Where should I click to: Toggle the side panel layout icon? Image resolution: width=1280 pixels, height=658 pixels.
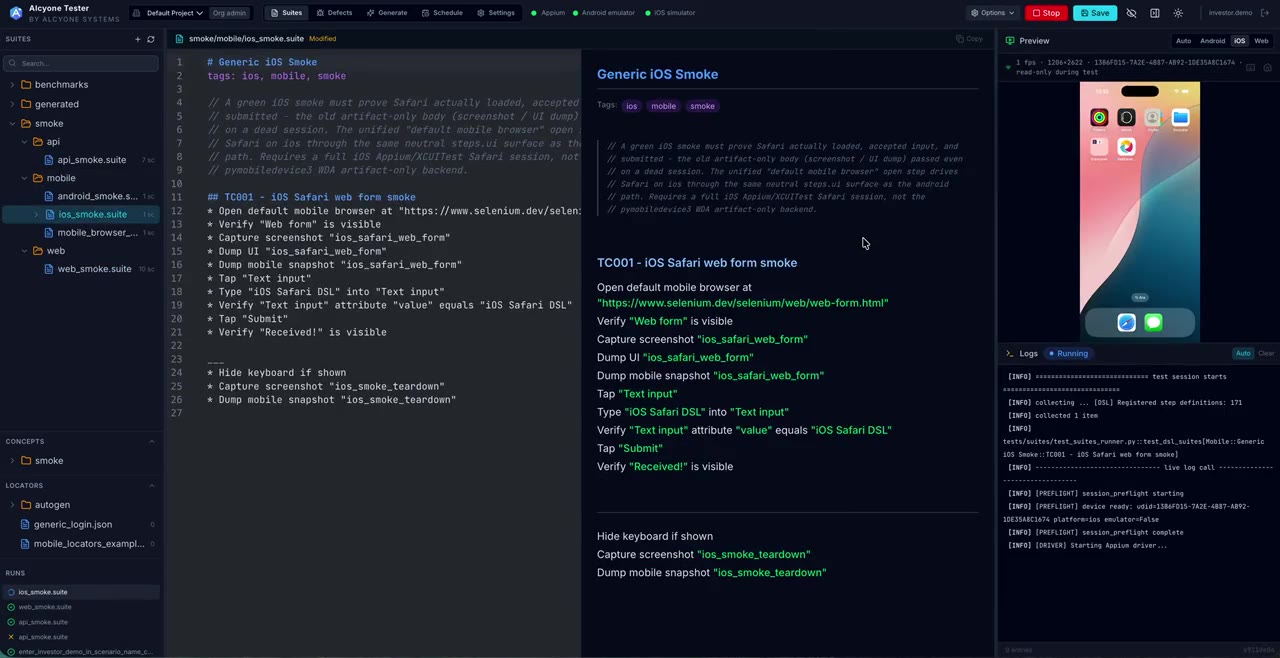click(x=1155, y=13)
